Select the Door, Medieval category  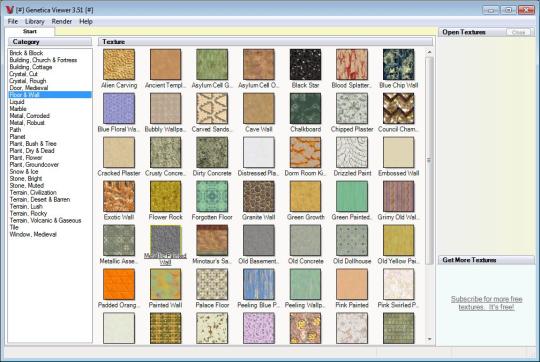point(29,88)
